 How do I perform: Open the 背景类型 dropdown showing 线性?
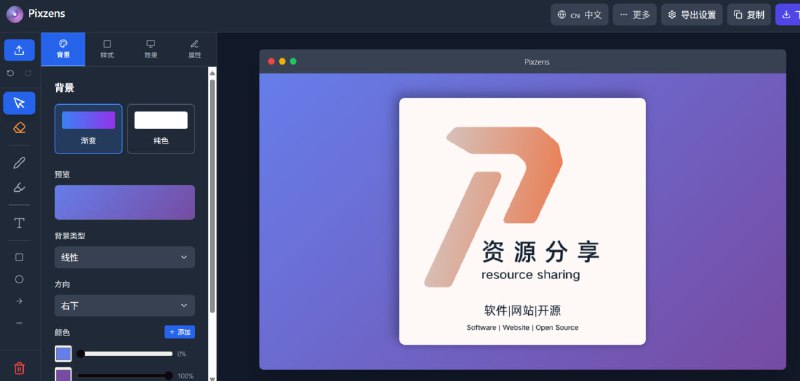click(124, 258)
